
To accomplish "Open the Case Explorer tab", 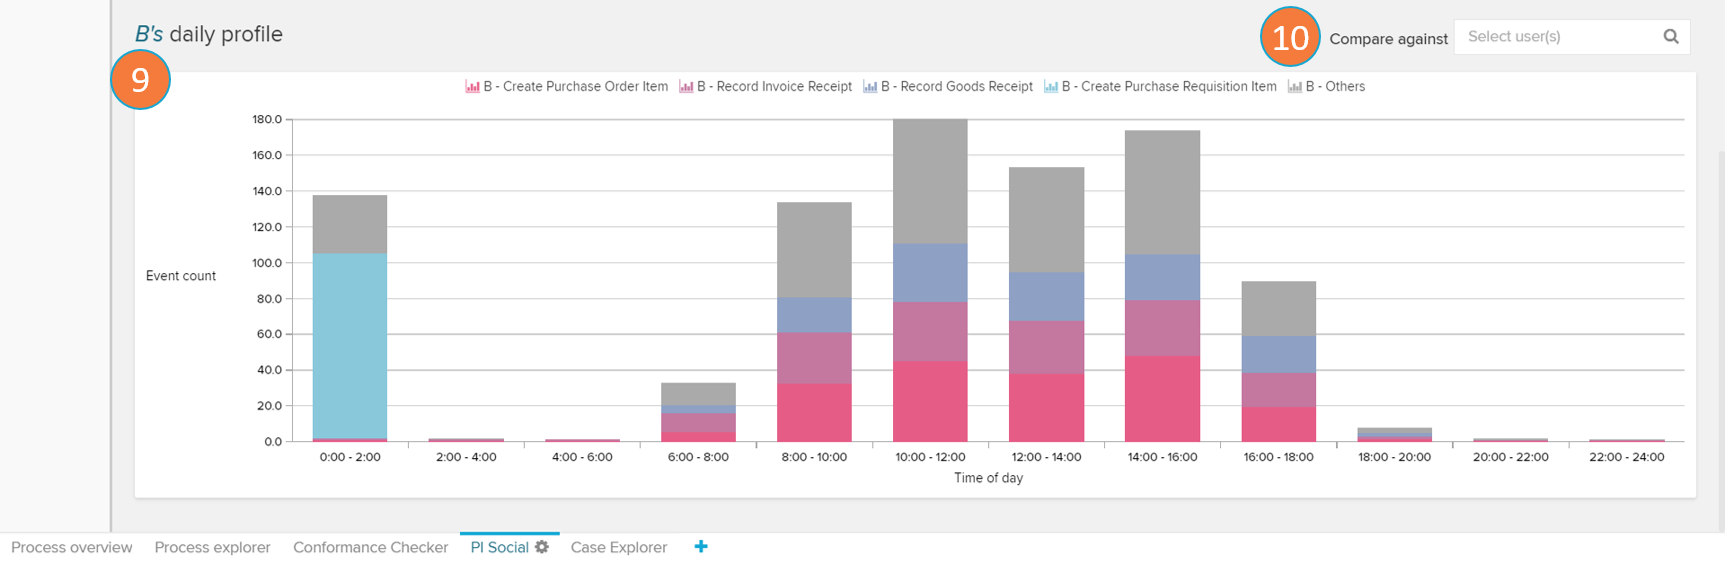I will [618, 547].
